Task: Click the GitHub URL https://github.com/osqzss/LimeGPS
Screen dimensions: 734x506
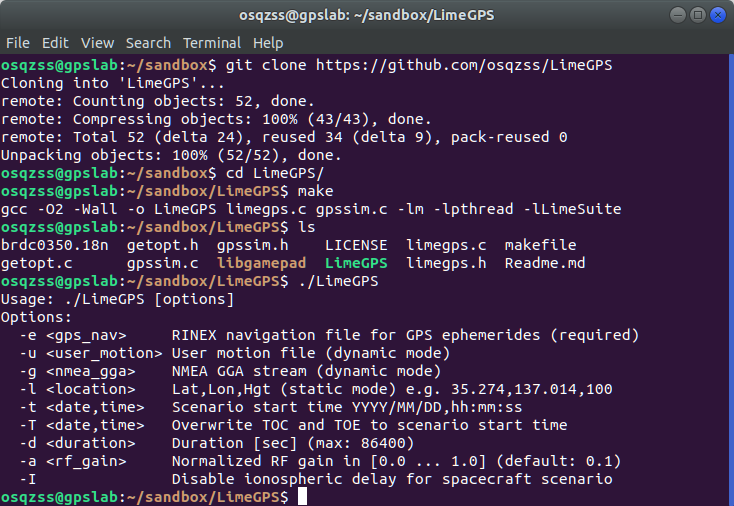Action: click(x=464, y=65)
